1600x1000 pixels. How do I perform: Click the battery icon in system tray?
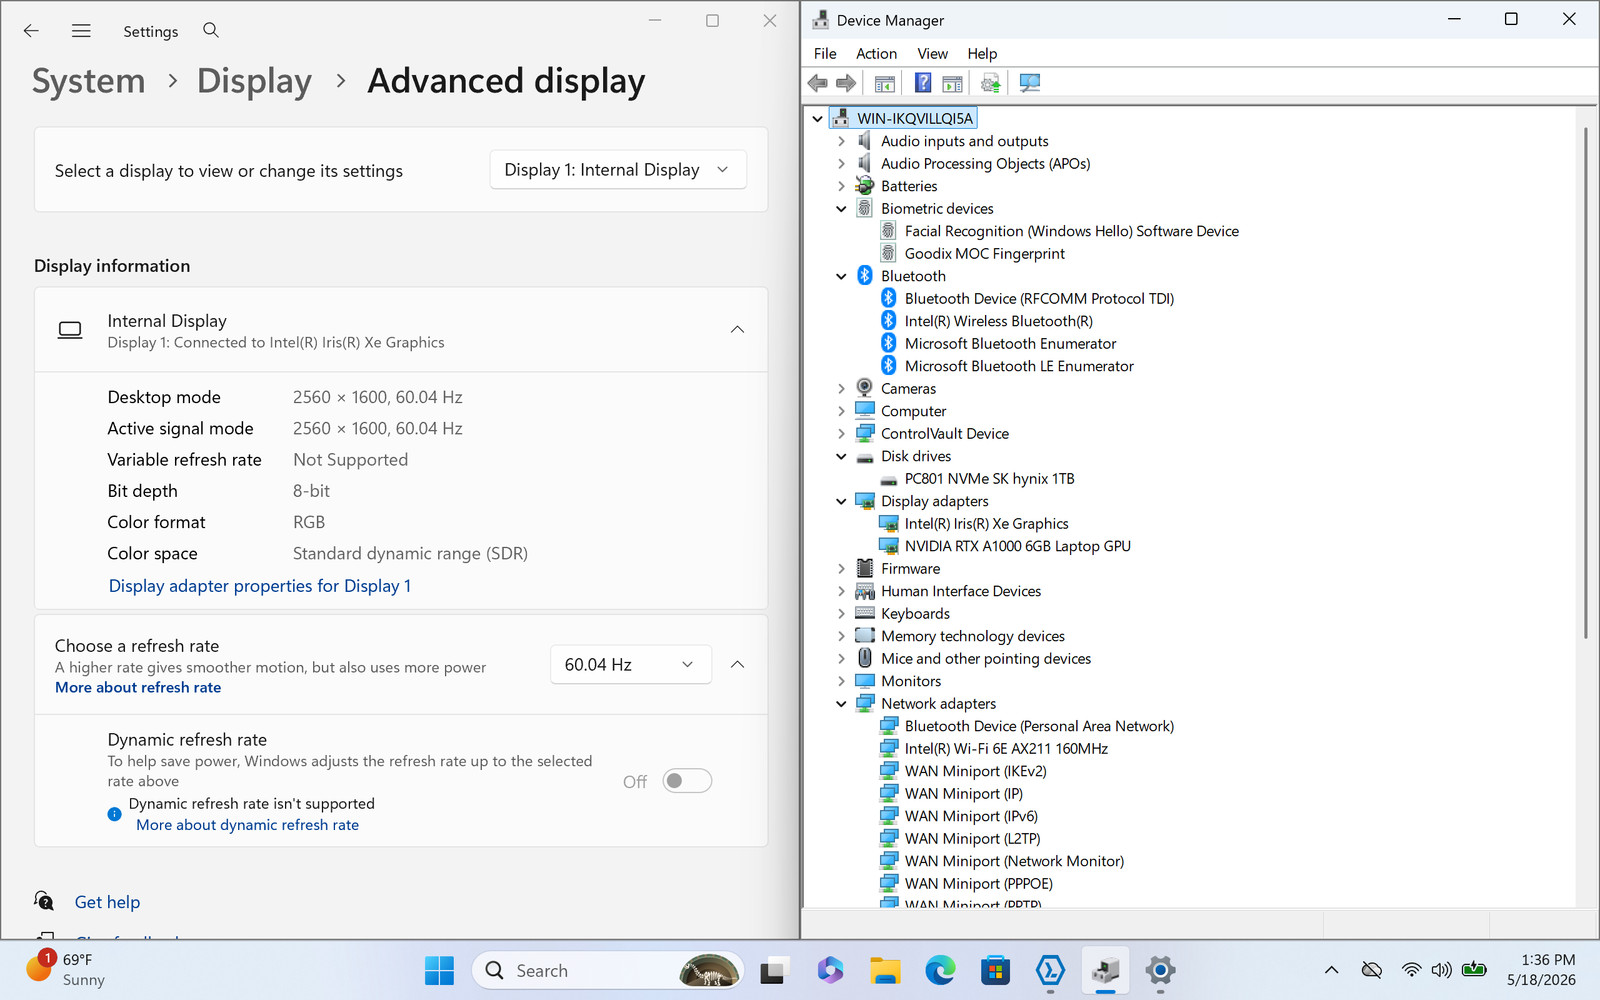click(1474, 969)
